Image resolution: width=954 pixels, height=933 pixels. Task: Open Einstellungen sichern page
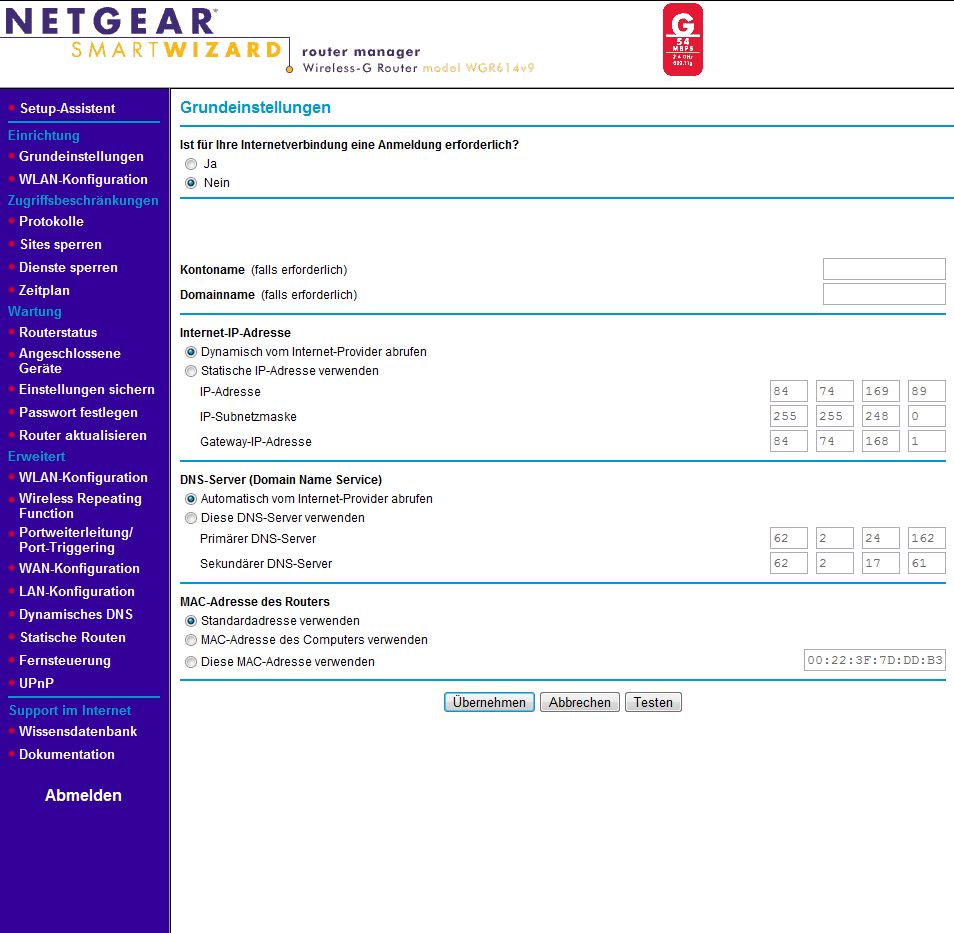point(86,390)
